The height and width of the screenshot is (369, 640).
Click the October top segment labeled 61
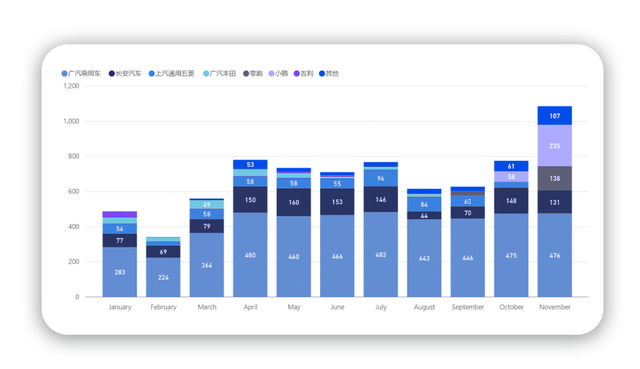click(511, 166)
